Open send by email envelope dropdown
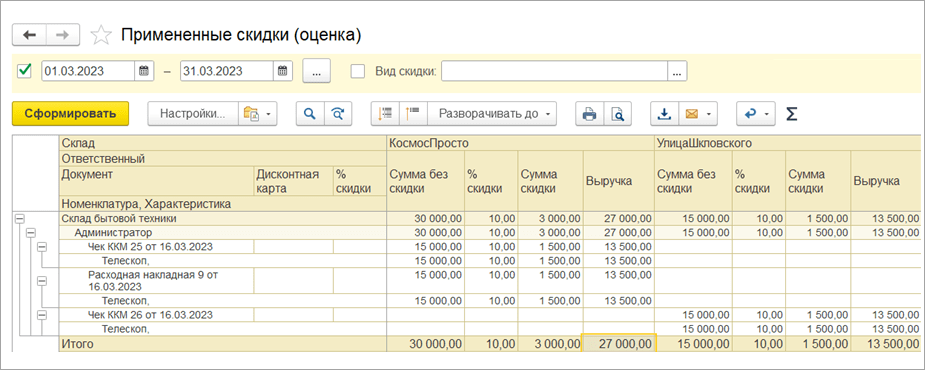925x370 pixels. click(x=698, y=114)
